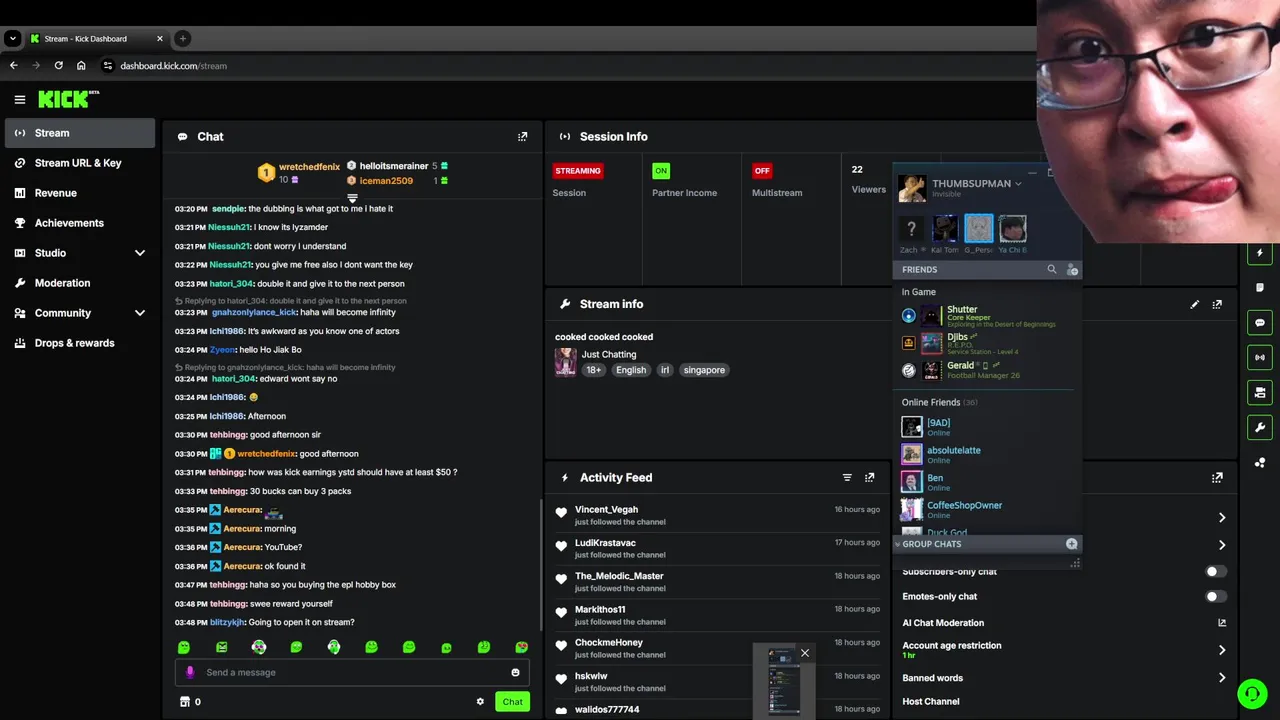This screenshot has width=1280, height=720.
Task: Go to browser home page
Action: (x=81, y=66)
